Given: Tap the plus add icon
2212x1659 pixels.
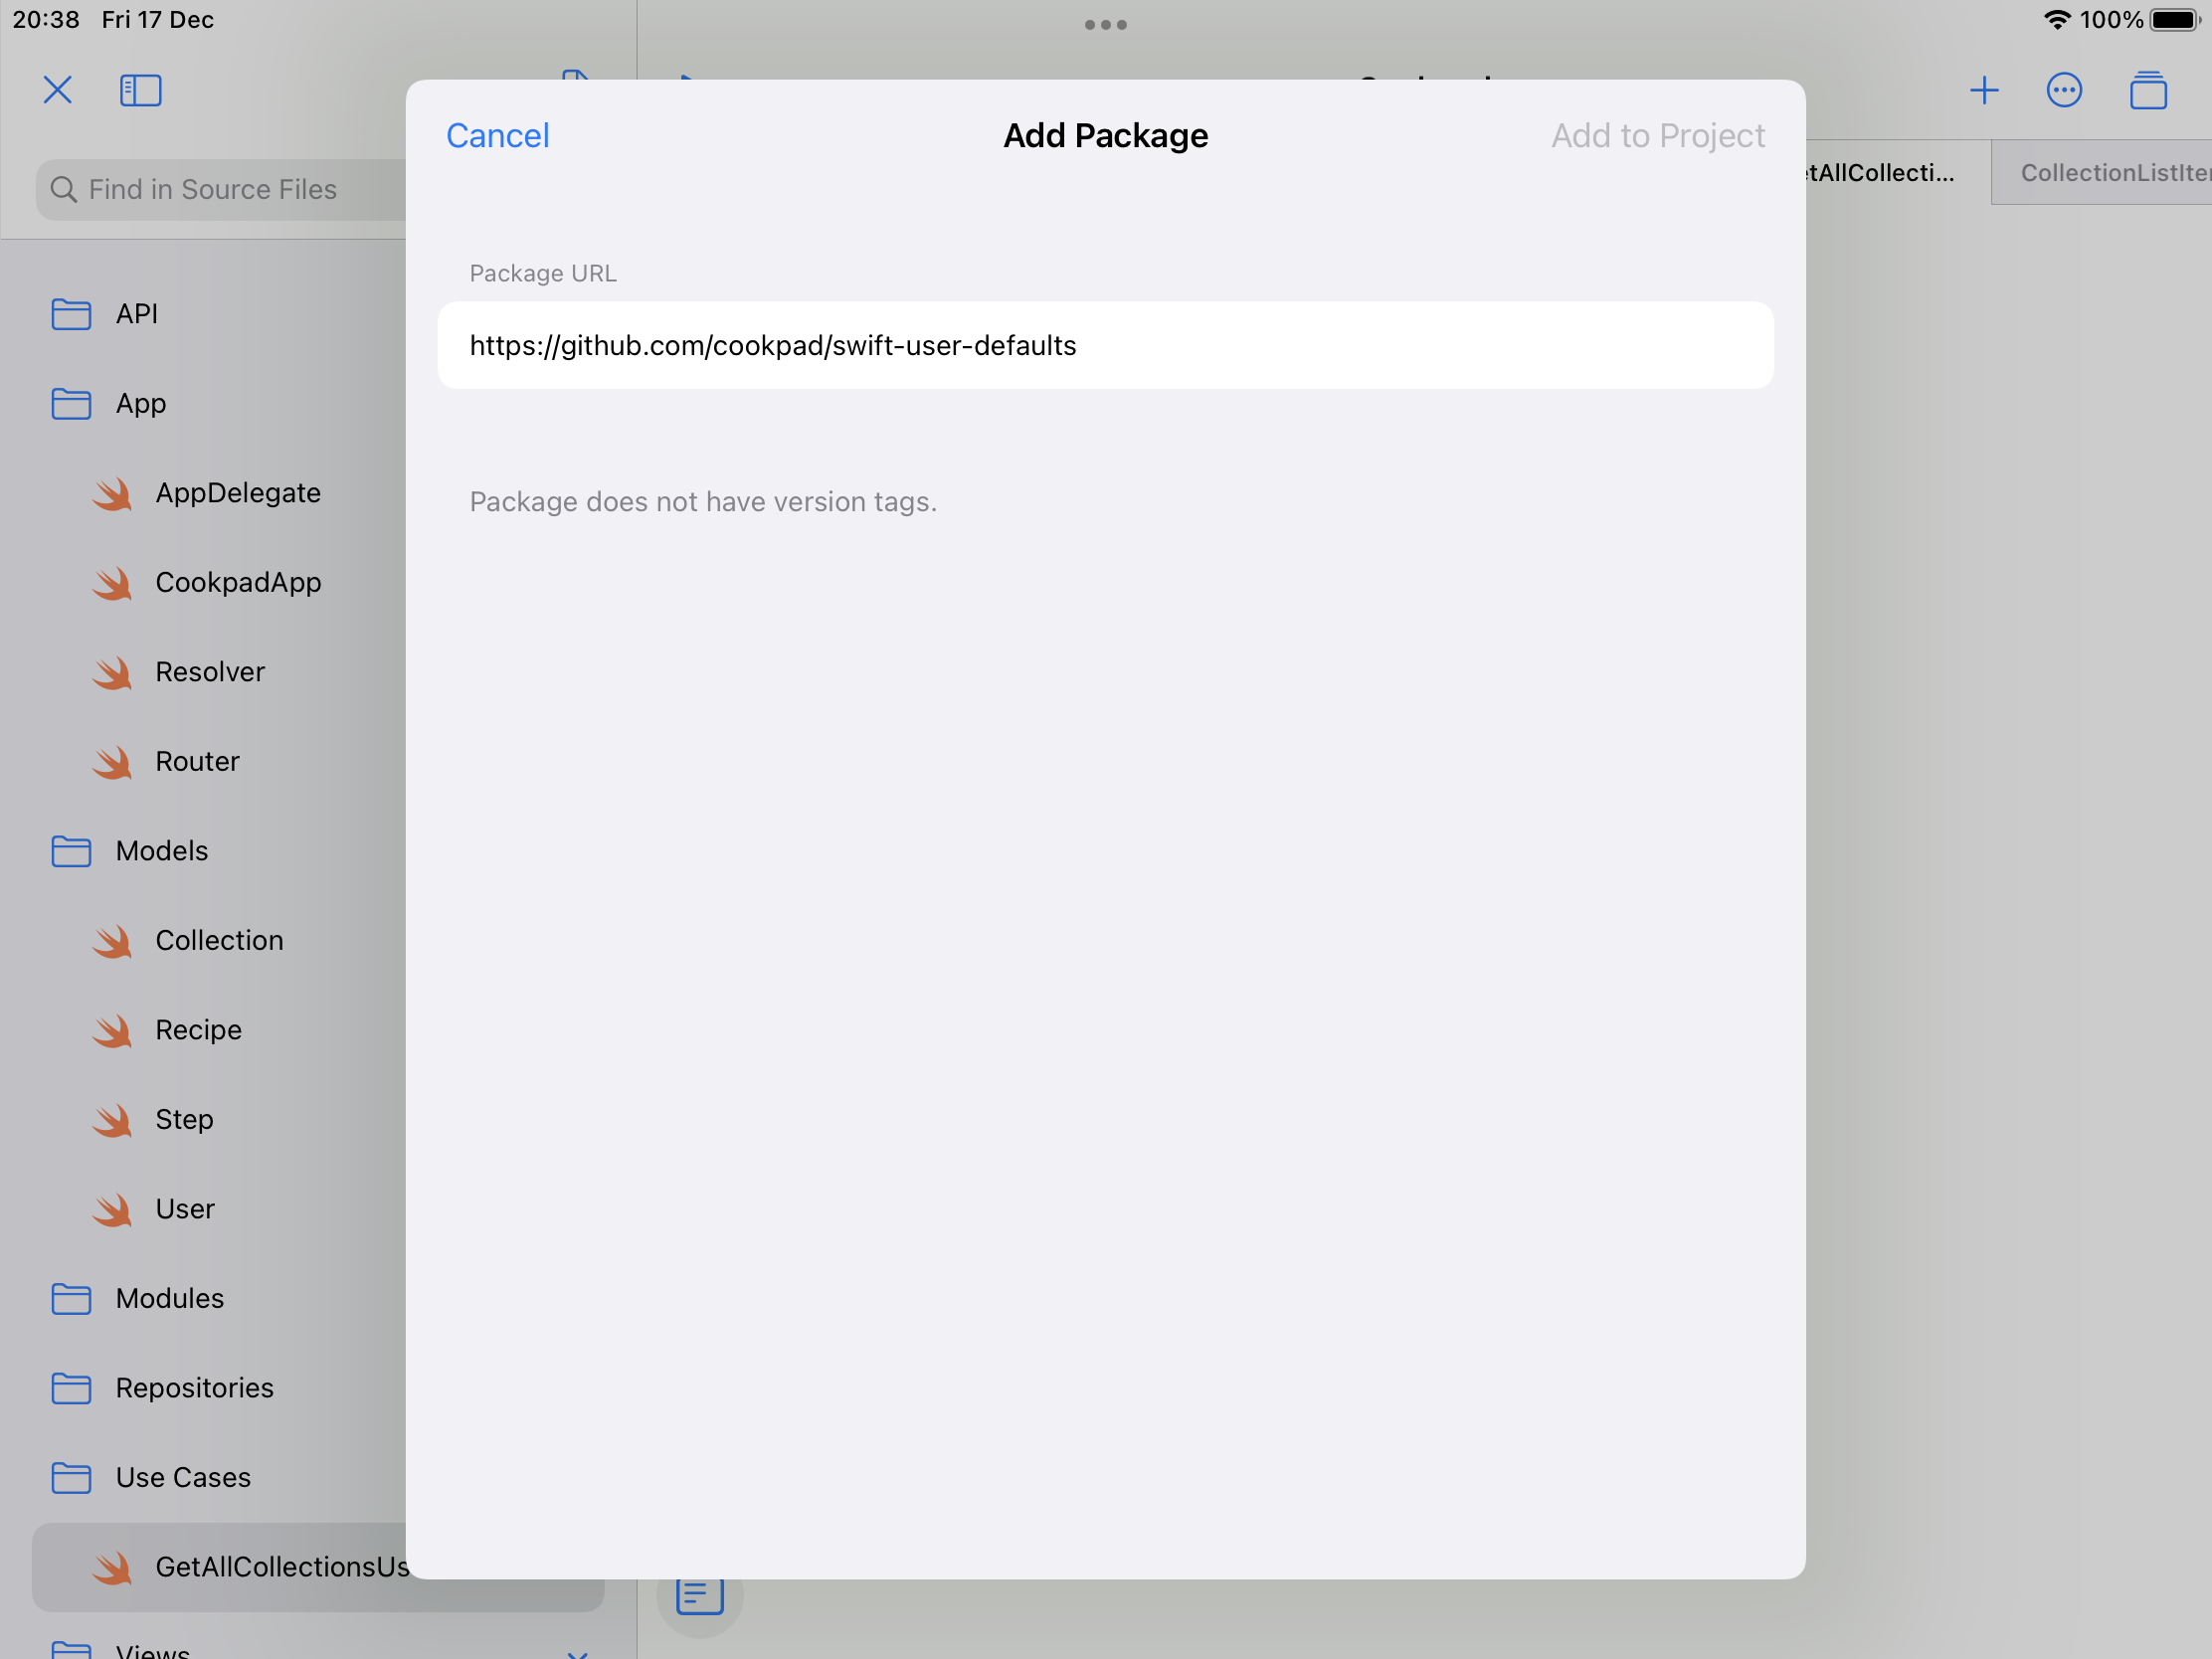Looking at the screenshot, I should pos(1984,91).
